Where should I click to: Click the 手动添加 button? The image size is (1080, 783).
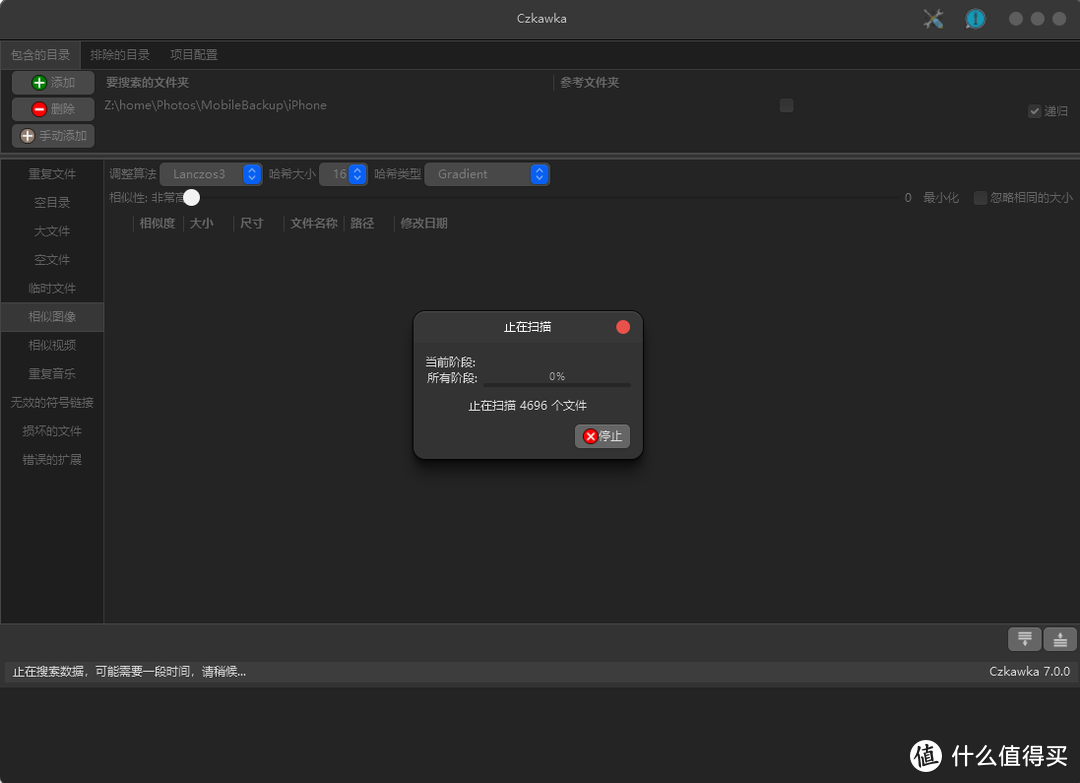[52, 135]
